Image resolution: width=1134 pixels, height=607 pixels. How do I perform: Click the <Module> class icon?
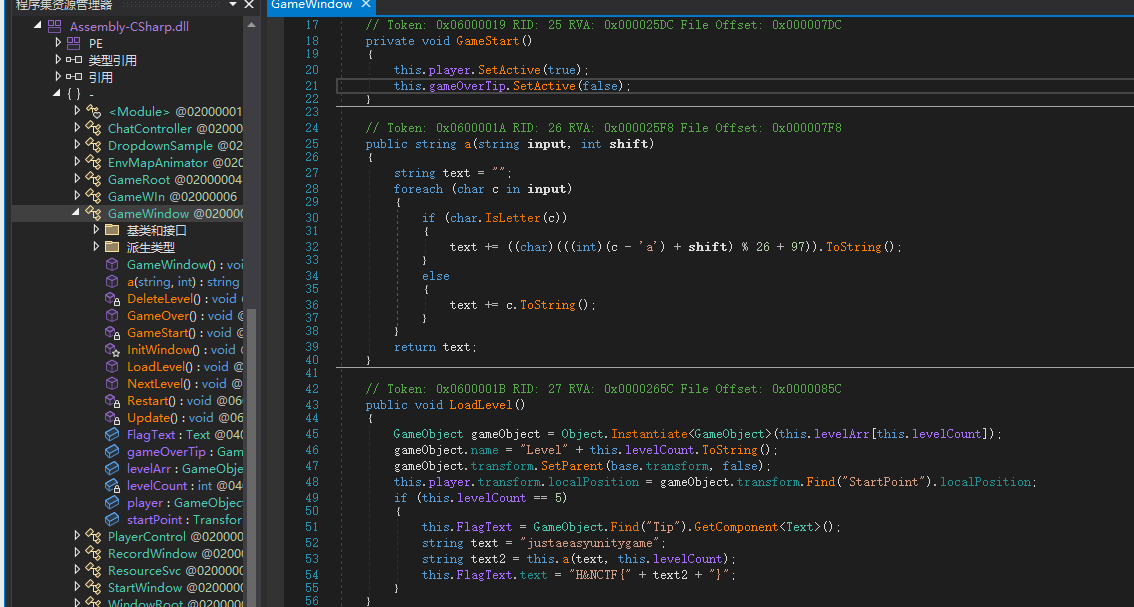(x=93, y=111)
